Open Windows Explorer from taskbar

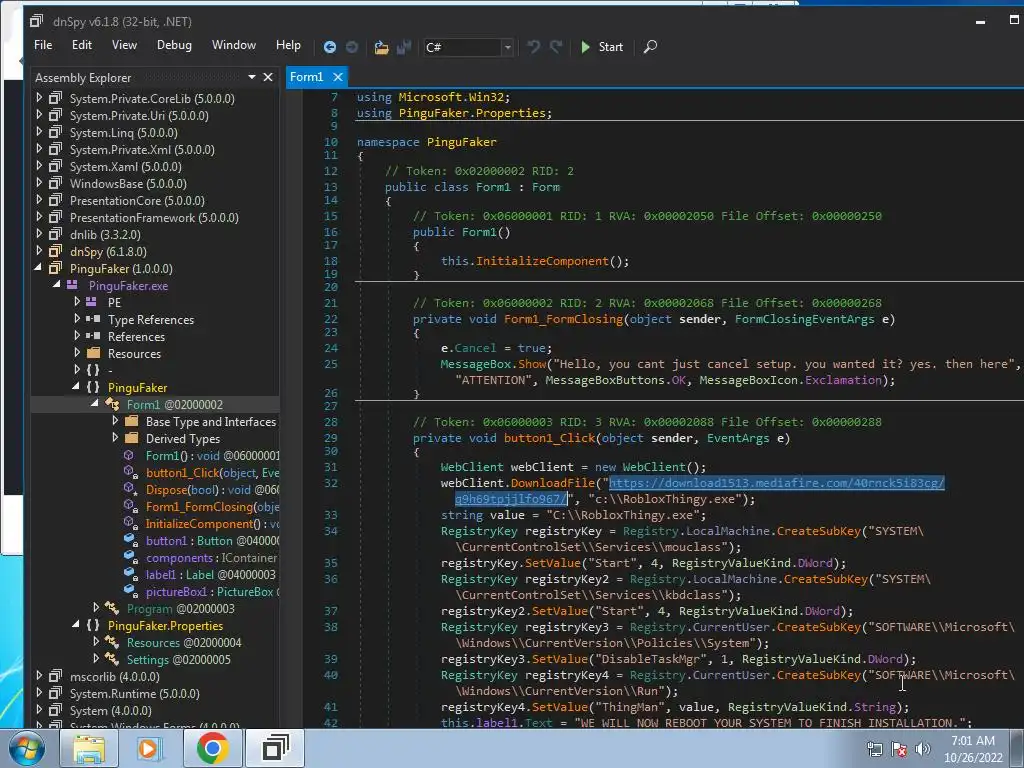click(89, 748)
